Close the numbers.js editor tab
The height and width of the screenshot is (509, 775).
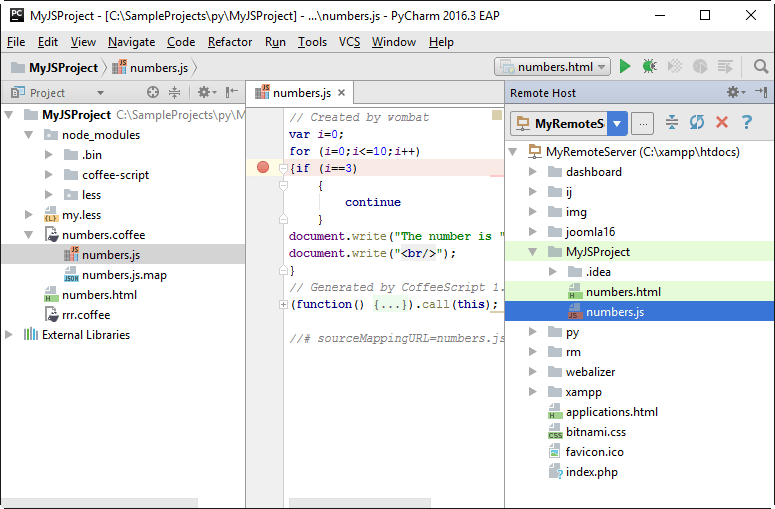point(341,93)
